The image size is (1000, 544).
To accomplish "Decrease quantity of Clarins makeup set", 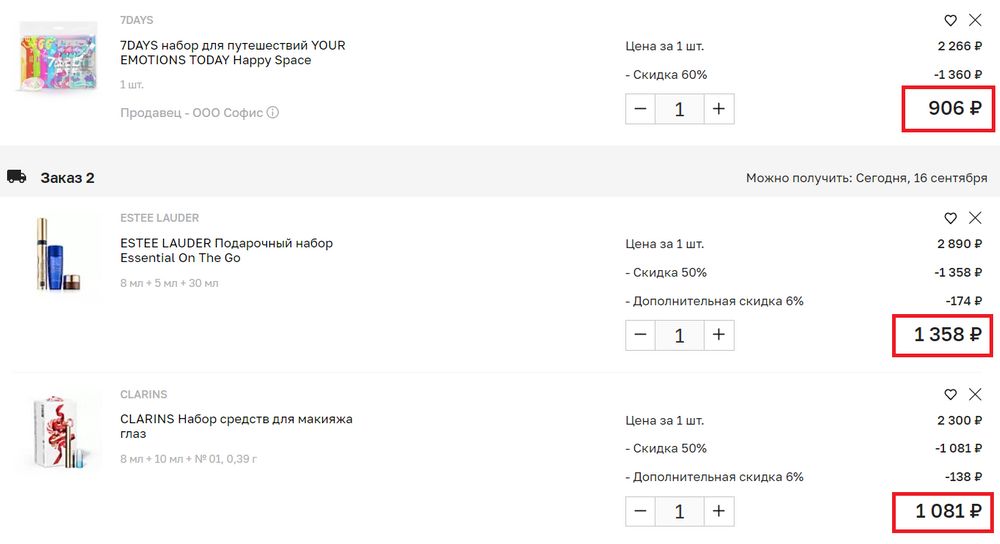I will 641,511.
